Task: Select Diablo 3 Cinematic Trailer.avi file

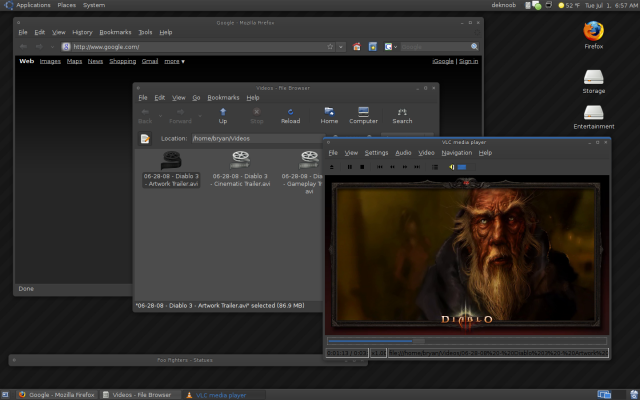Action: [x=240, y=169]
